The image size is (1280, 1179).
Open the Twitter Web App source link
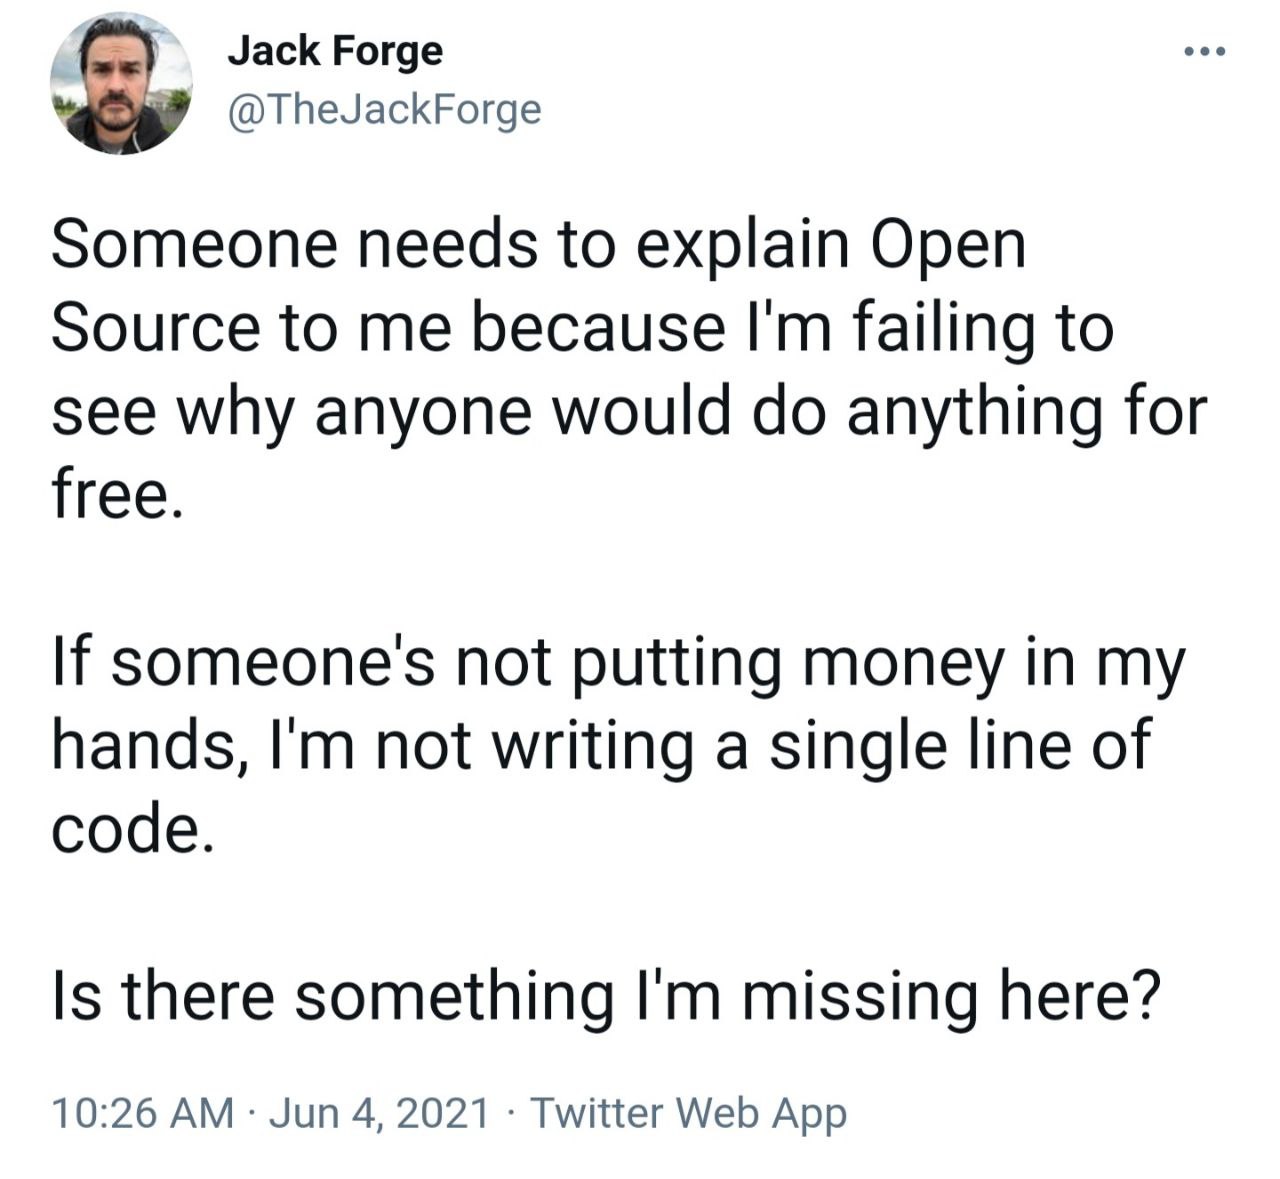click(x=688, y=1113)
